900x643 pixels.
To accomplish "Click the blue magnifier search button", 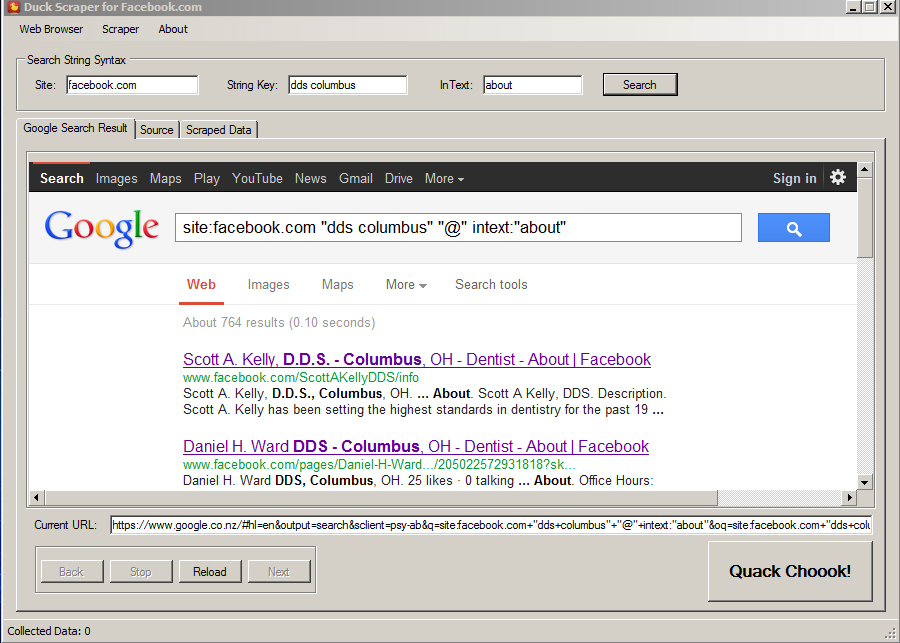I will coord(794,228).
